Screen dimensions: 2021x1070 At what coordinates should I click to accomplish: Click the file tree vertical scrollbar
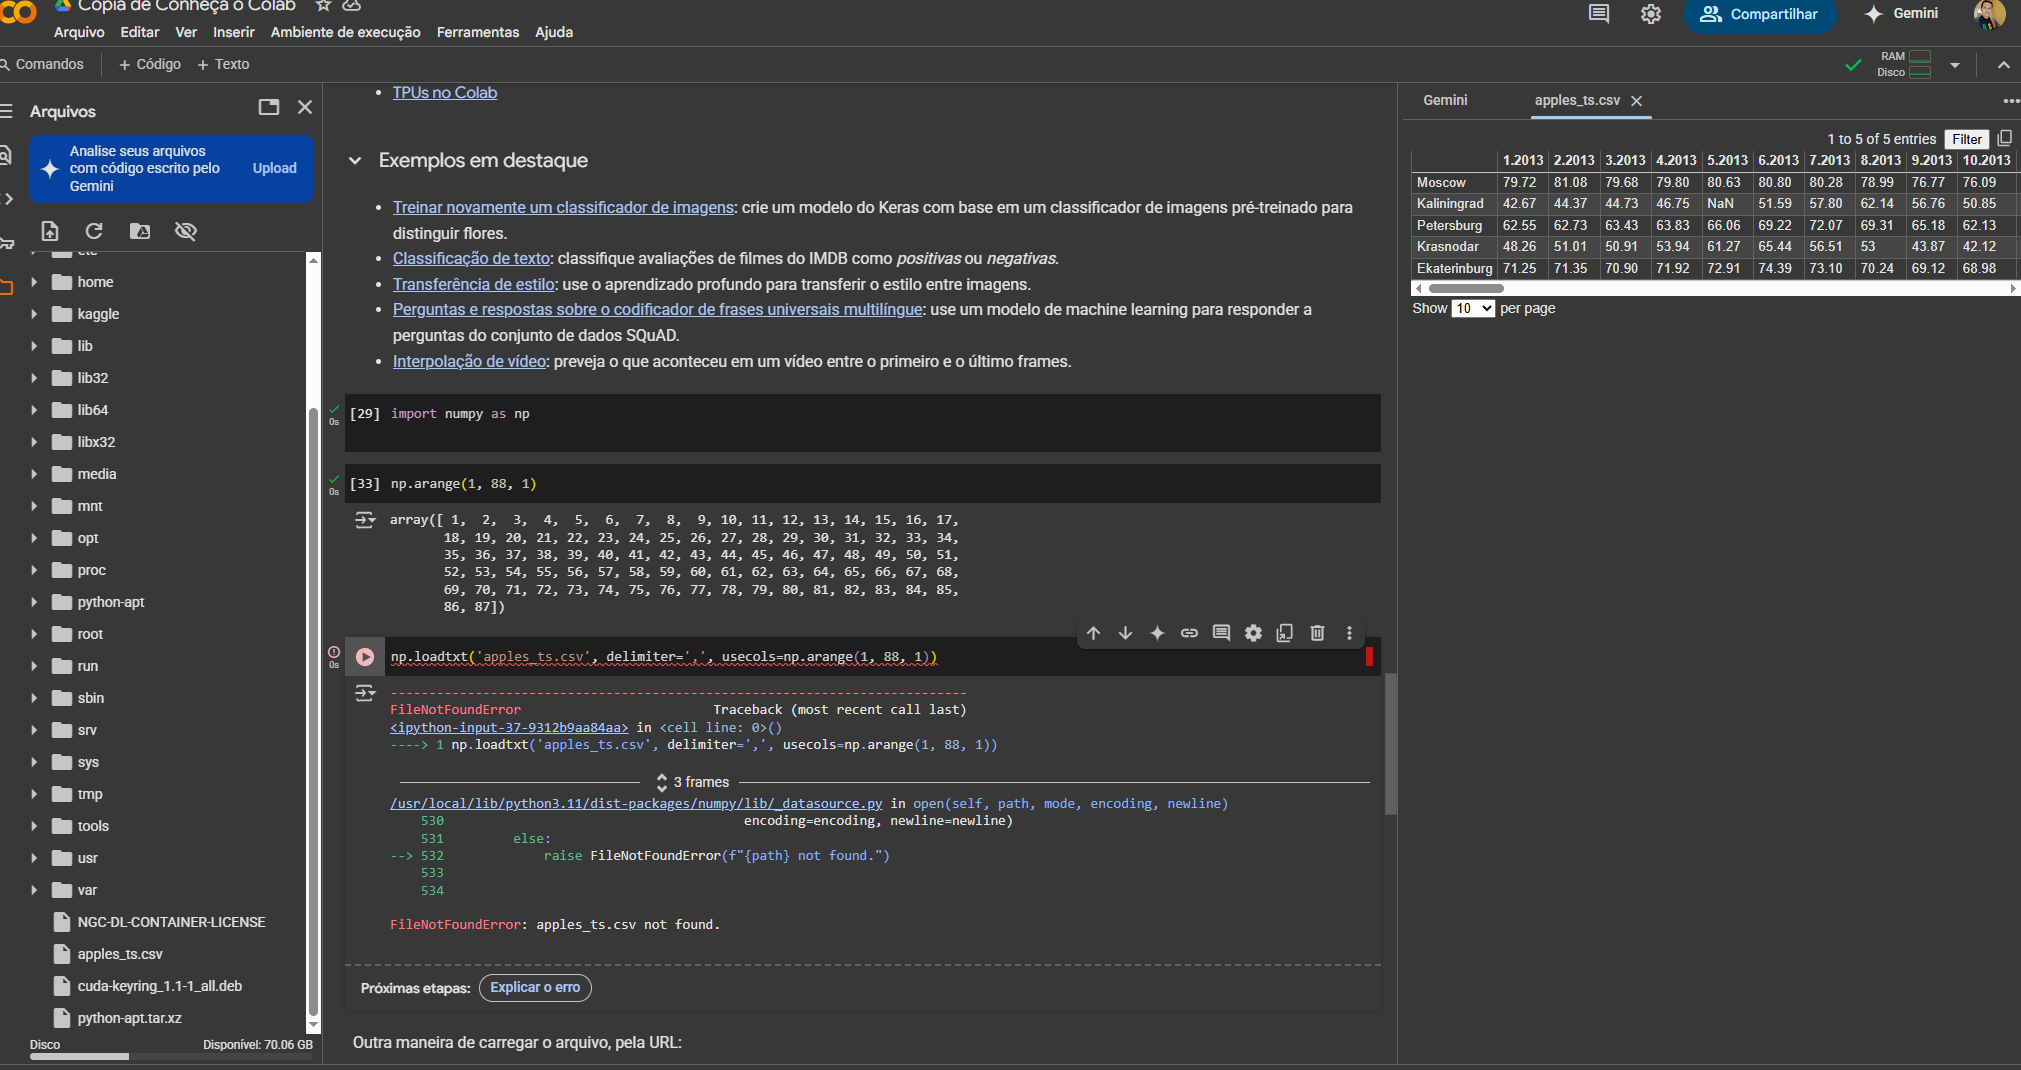[x=313, y=710]
